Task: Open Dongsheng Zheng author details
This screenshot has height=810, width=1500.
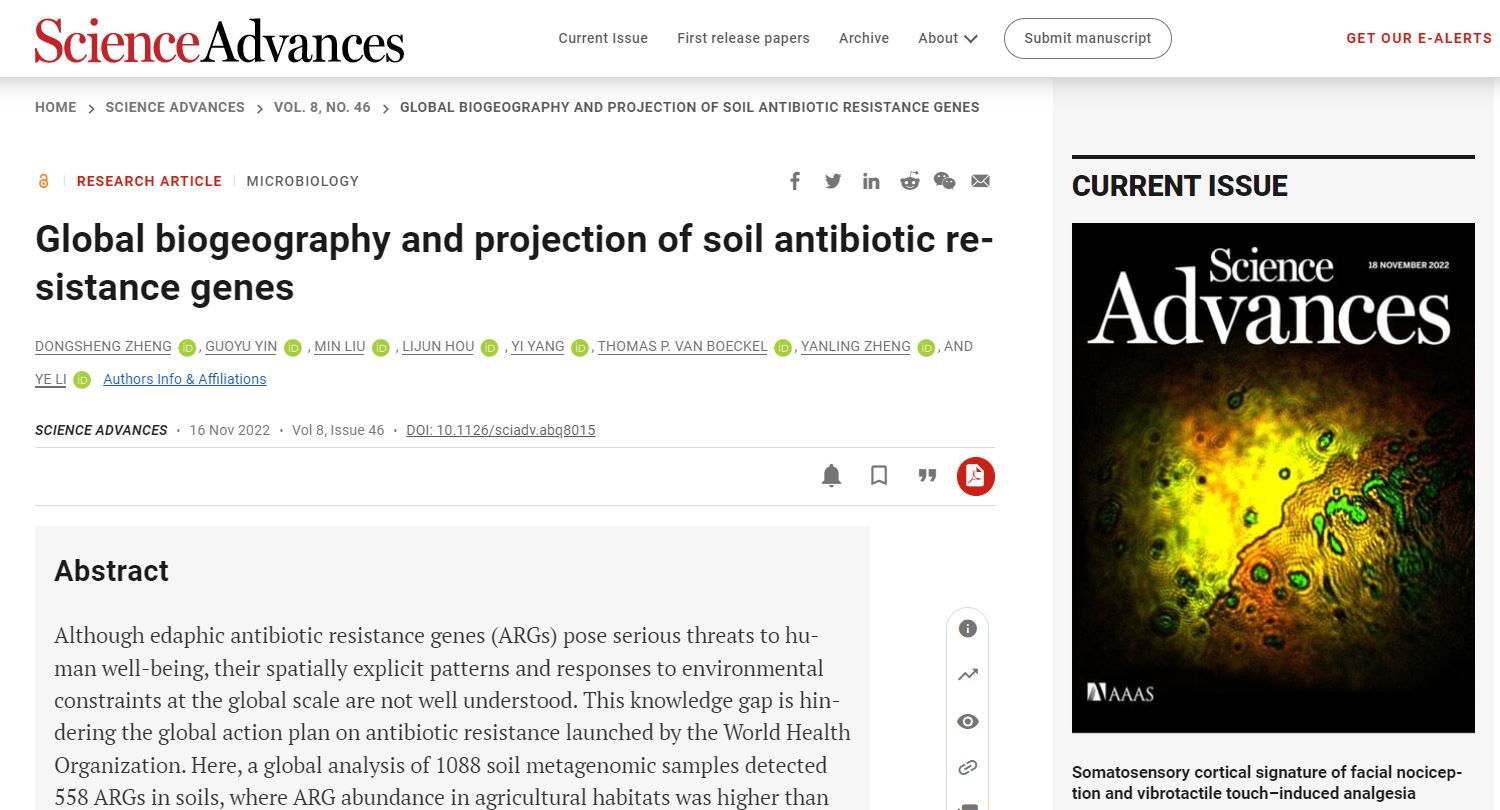Action: [x=102, y=346]
